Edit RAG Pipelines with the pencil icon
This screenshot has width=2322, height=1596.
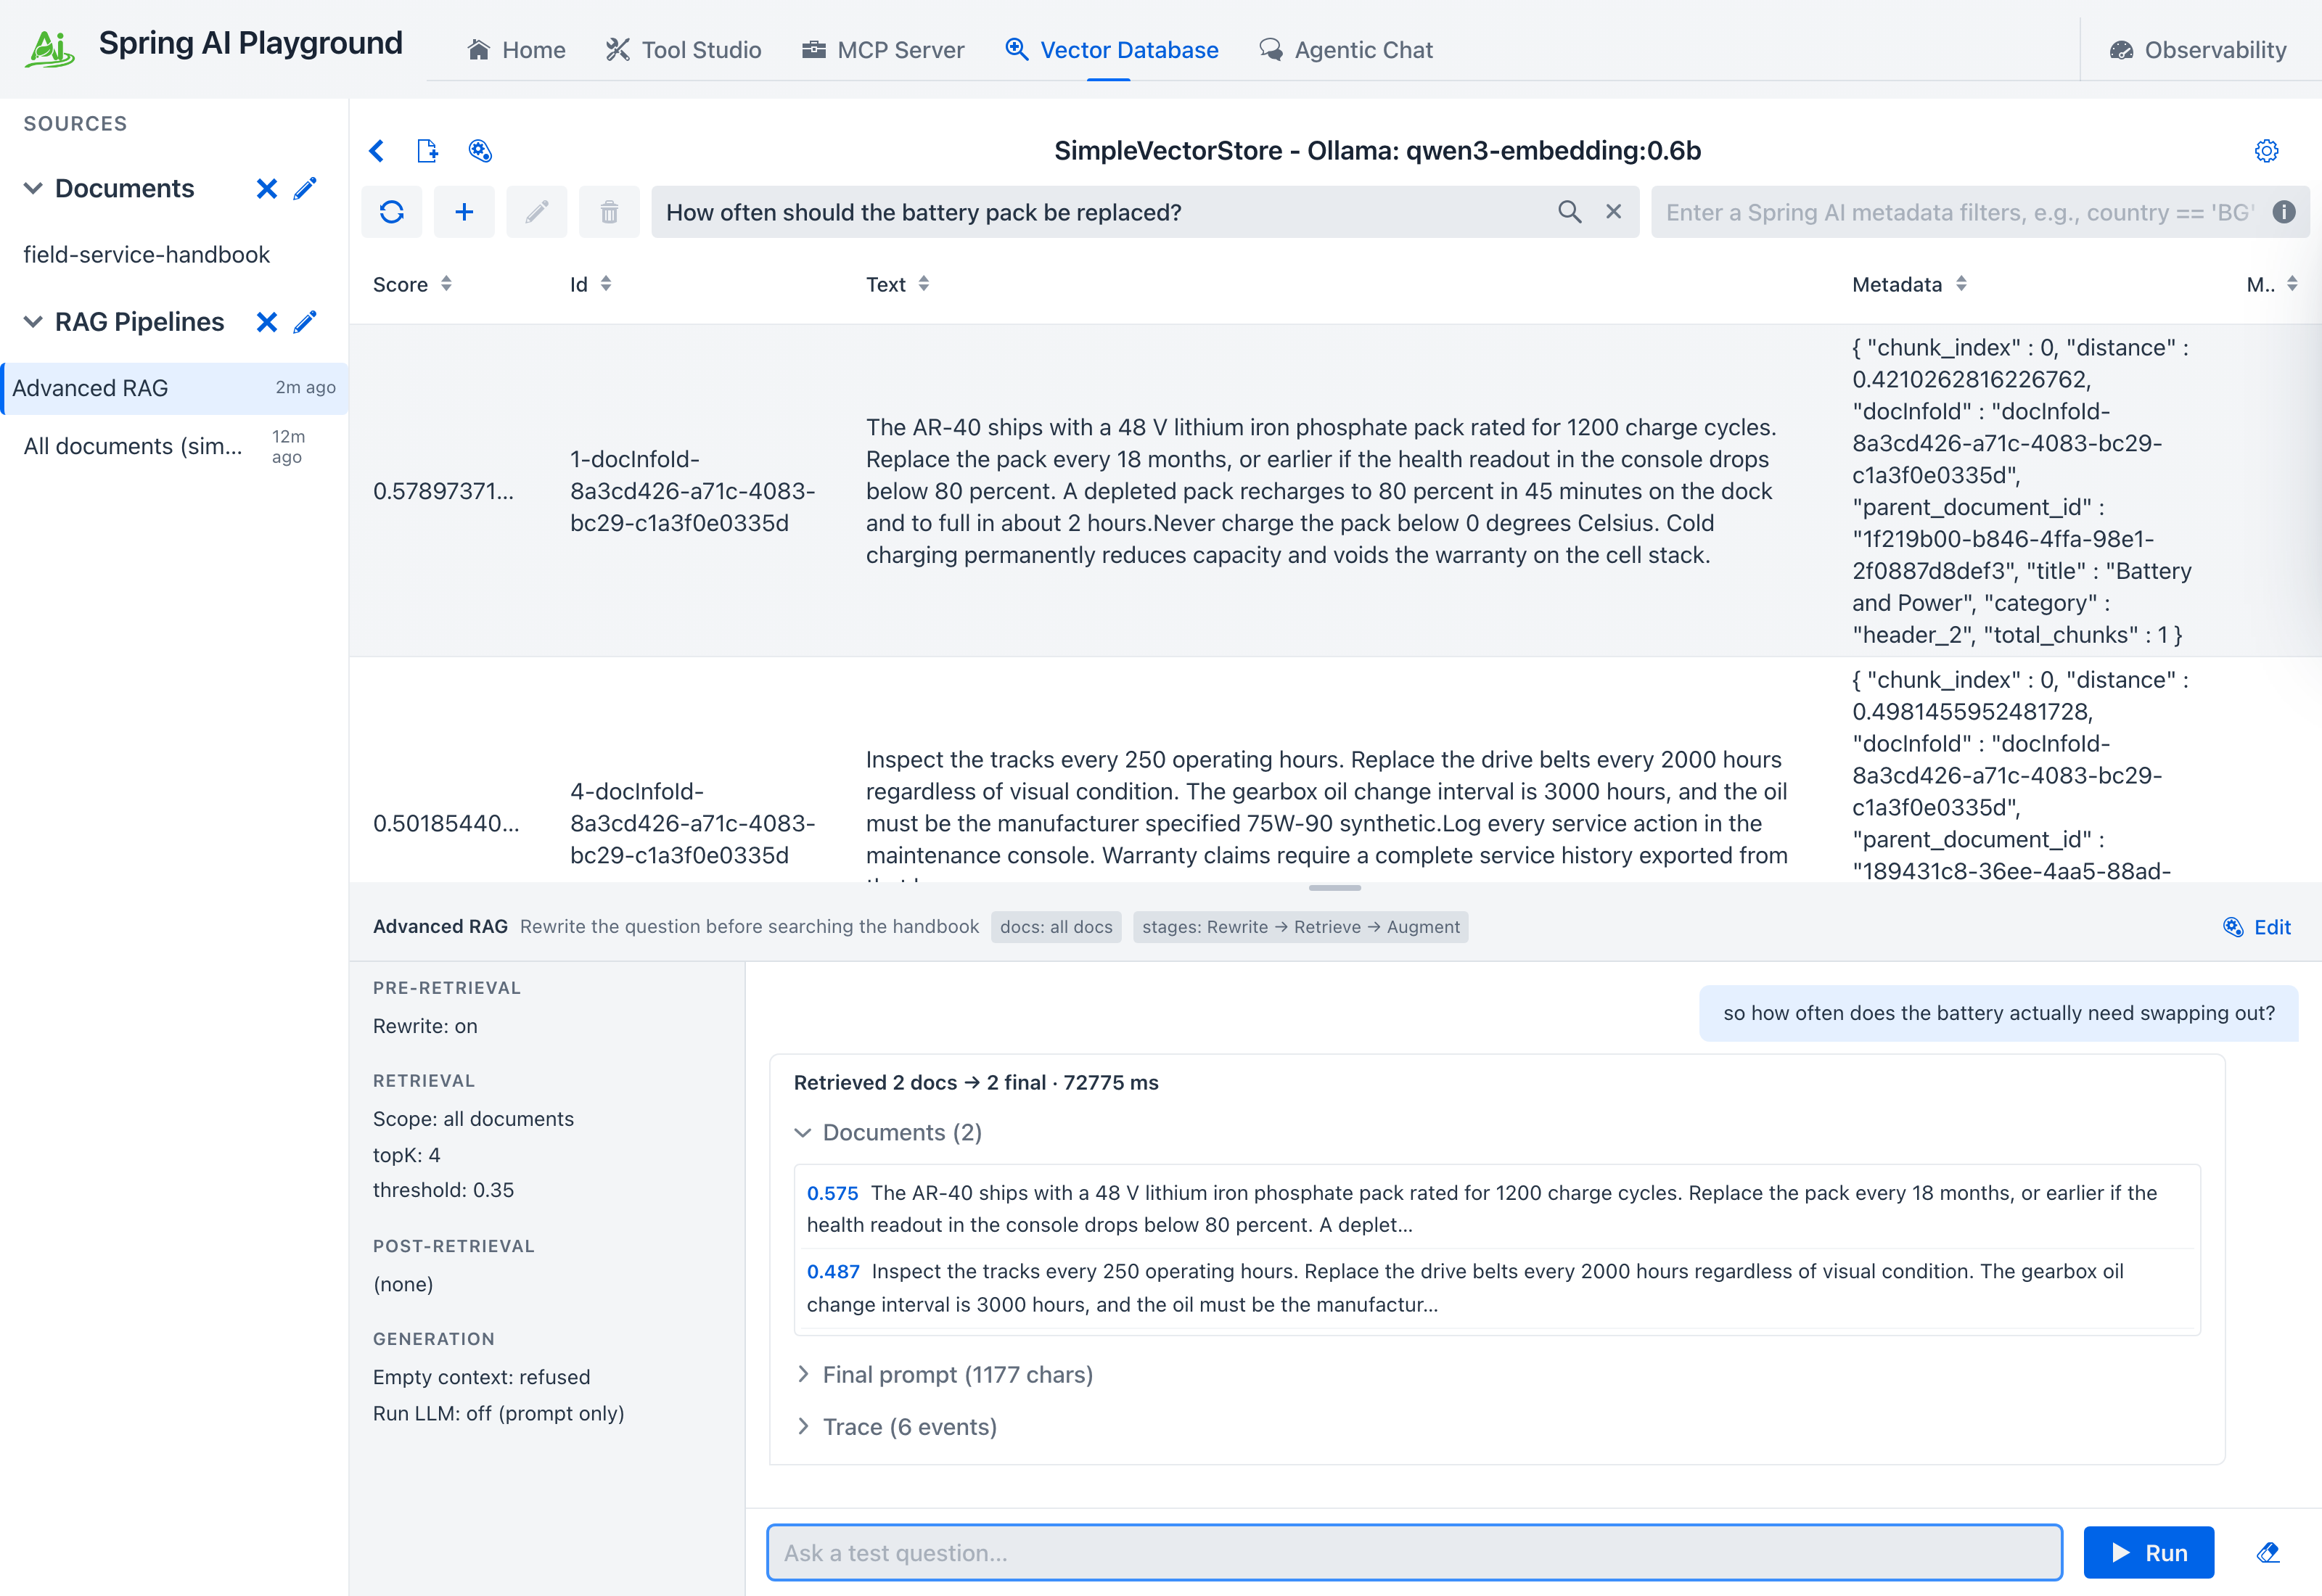(305, 322)
